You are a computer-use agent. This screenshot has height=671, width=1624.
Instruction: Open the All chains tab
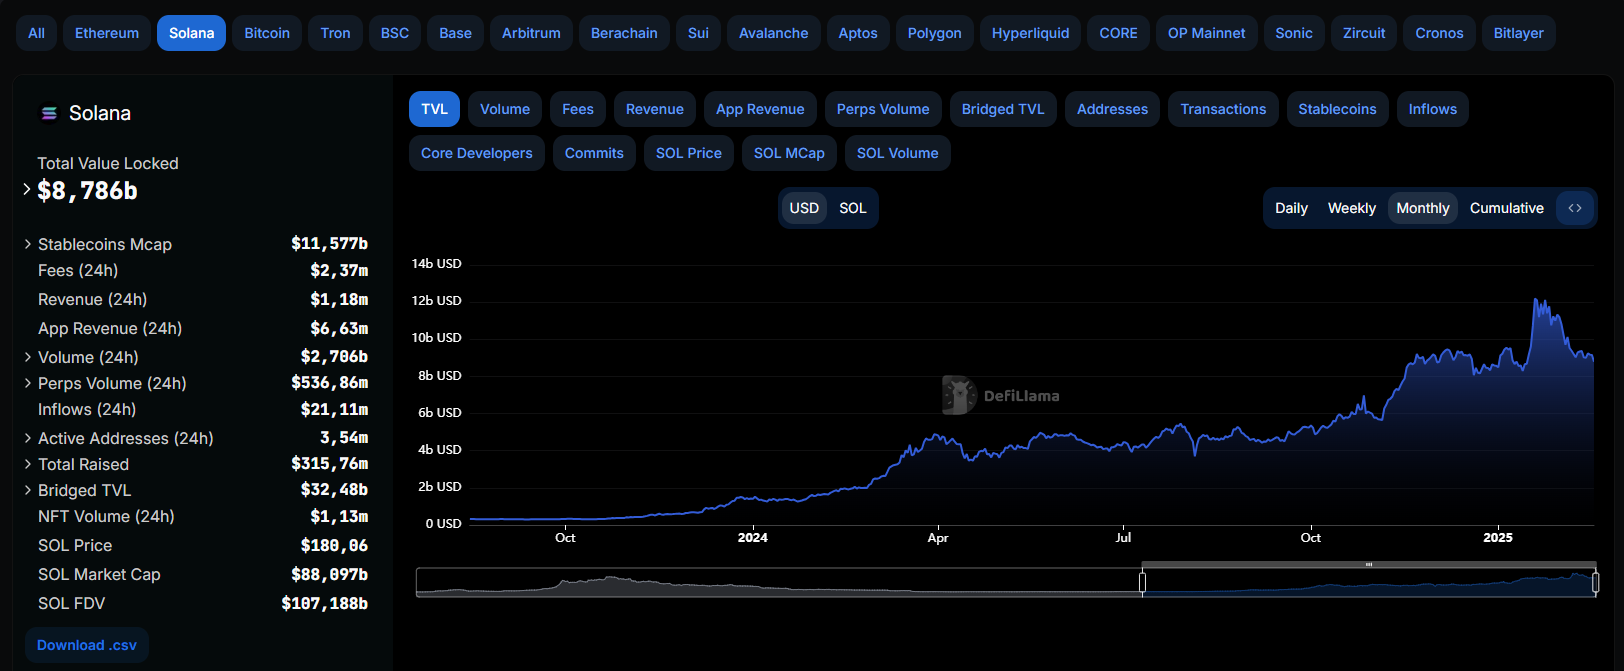(36, 33)
